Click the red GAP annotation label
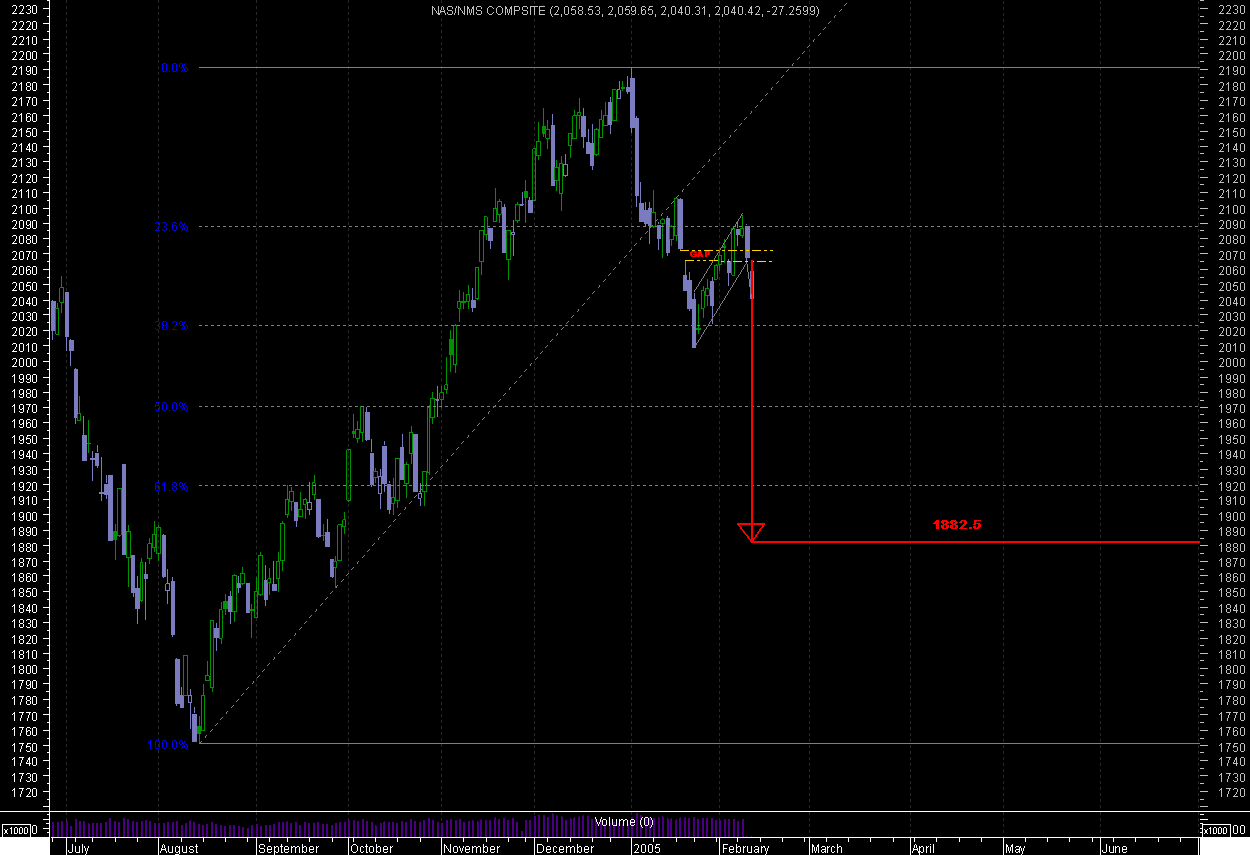 pos(700,254)
